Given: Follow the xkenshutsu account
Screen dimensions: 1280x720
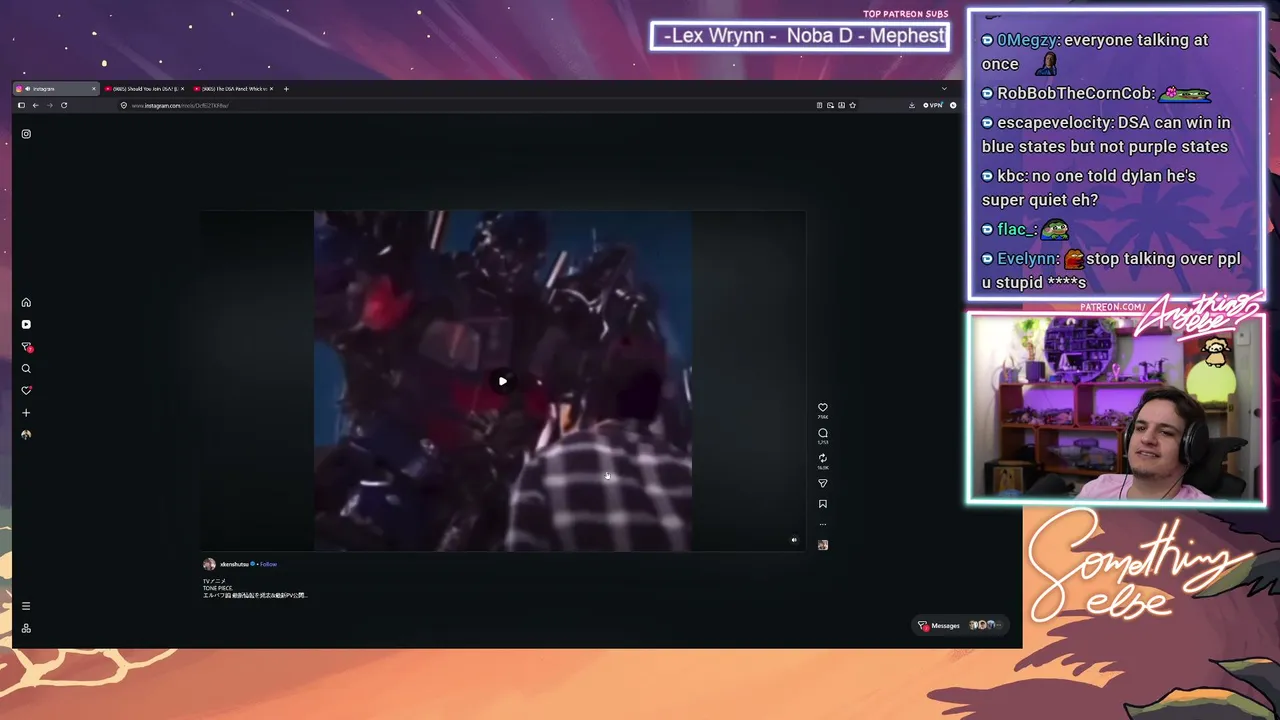Looking at the screenshot, I should pos(268,564).
